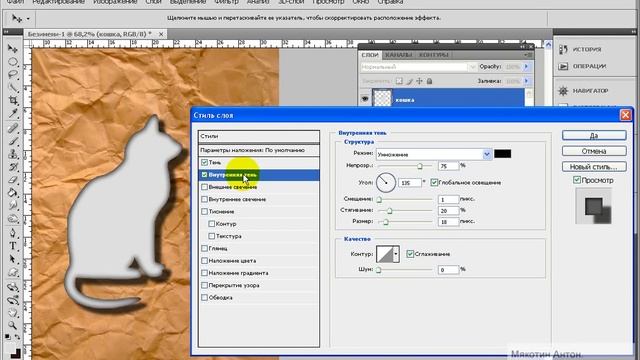The image size is (640, 360).
Task: Click the lock all icon in Layers
Action: 429,81
